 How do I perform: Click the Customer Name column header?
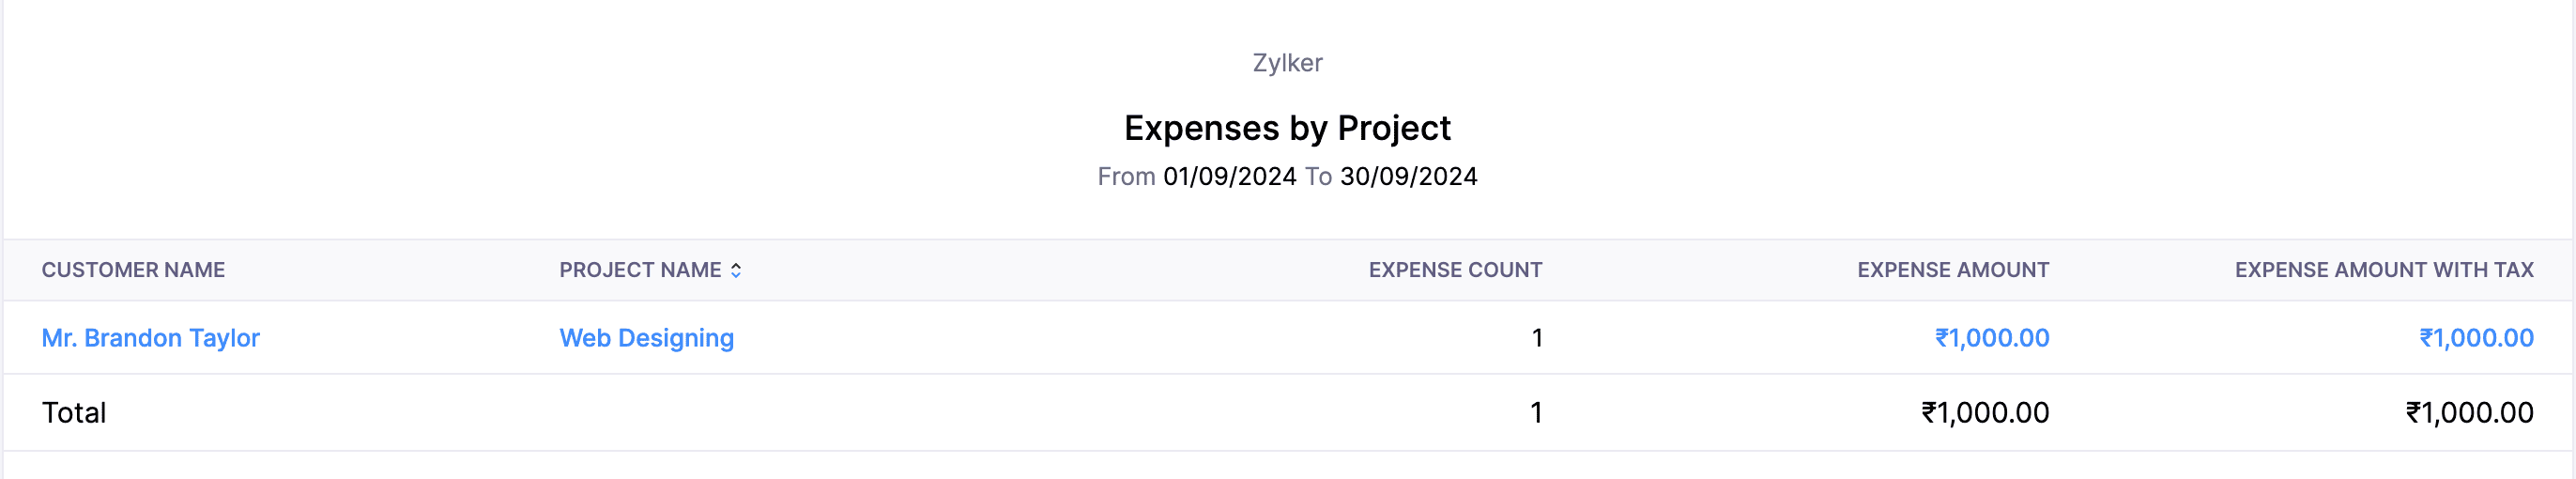click(x=133, y=270)
